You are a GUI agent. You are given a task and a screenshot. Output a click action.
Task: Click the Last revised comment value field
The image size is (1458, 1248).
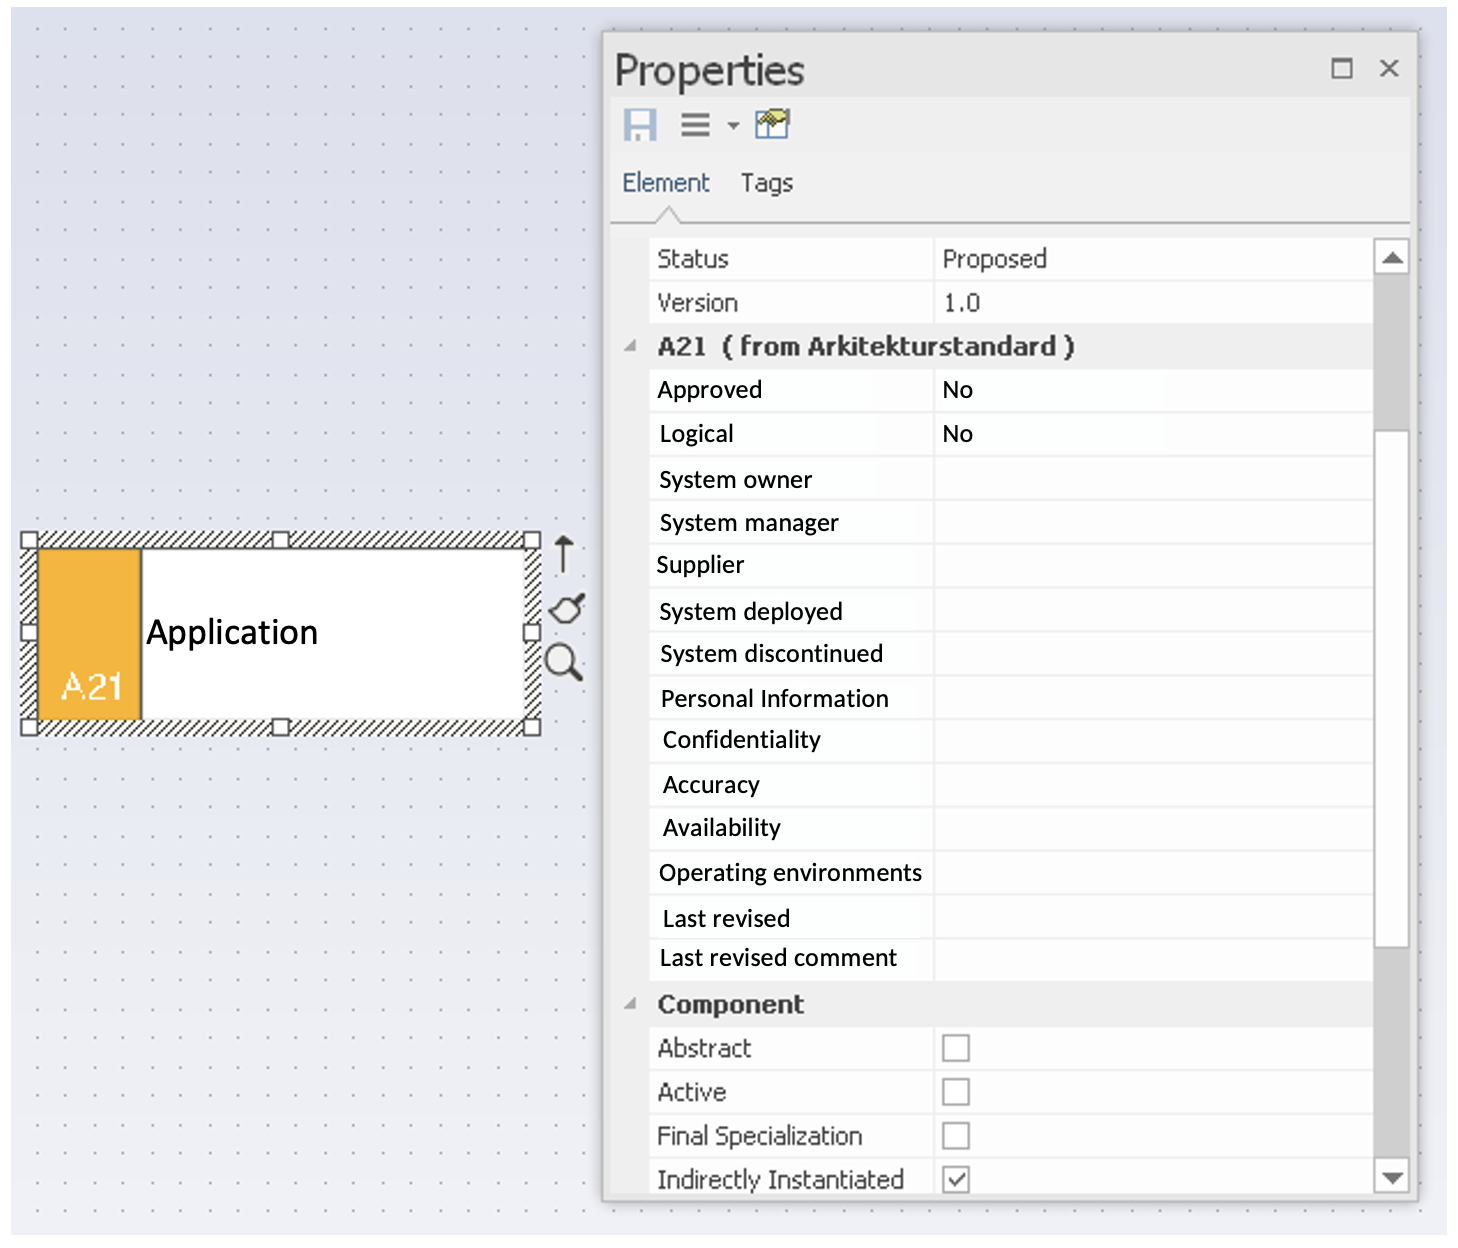1153,960
